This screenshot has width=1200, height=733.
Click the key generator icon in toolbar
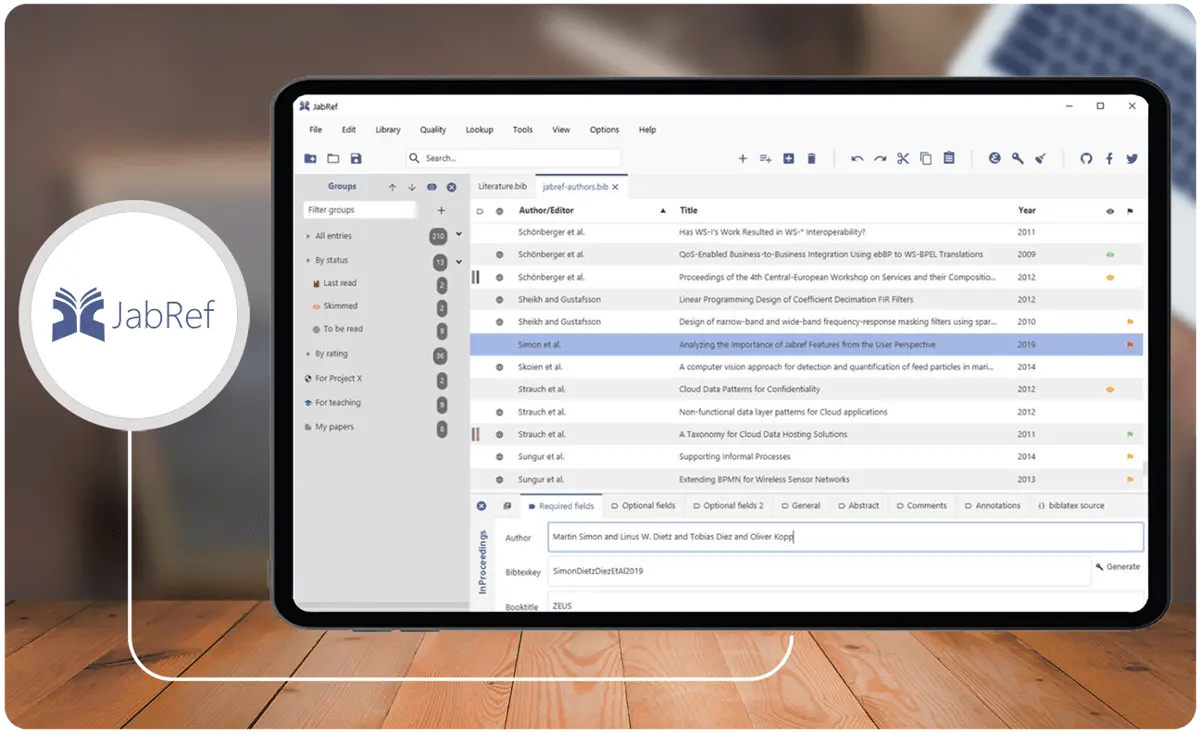point(1018,158)
